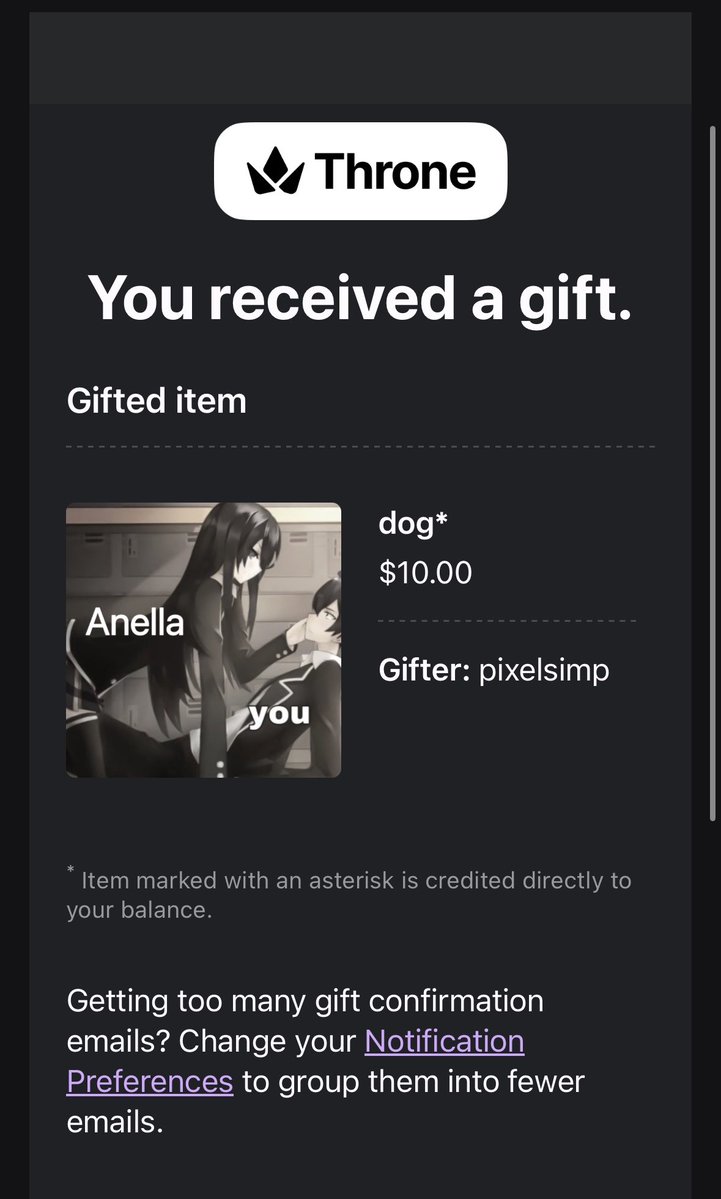721x1199 pixels.
Task: Click the small footnote asterisk symbol
Action: click(70, 869)
